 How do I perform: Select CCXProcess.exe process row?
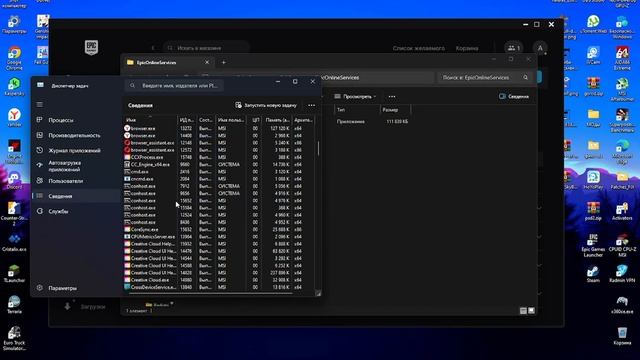click(219, 157)
